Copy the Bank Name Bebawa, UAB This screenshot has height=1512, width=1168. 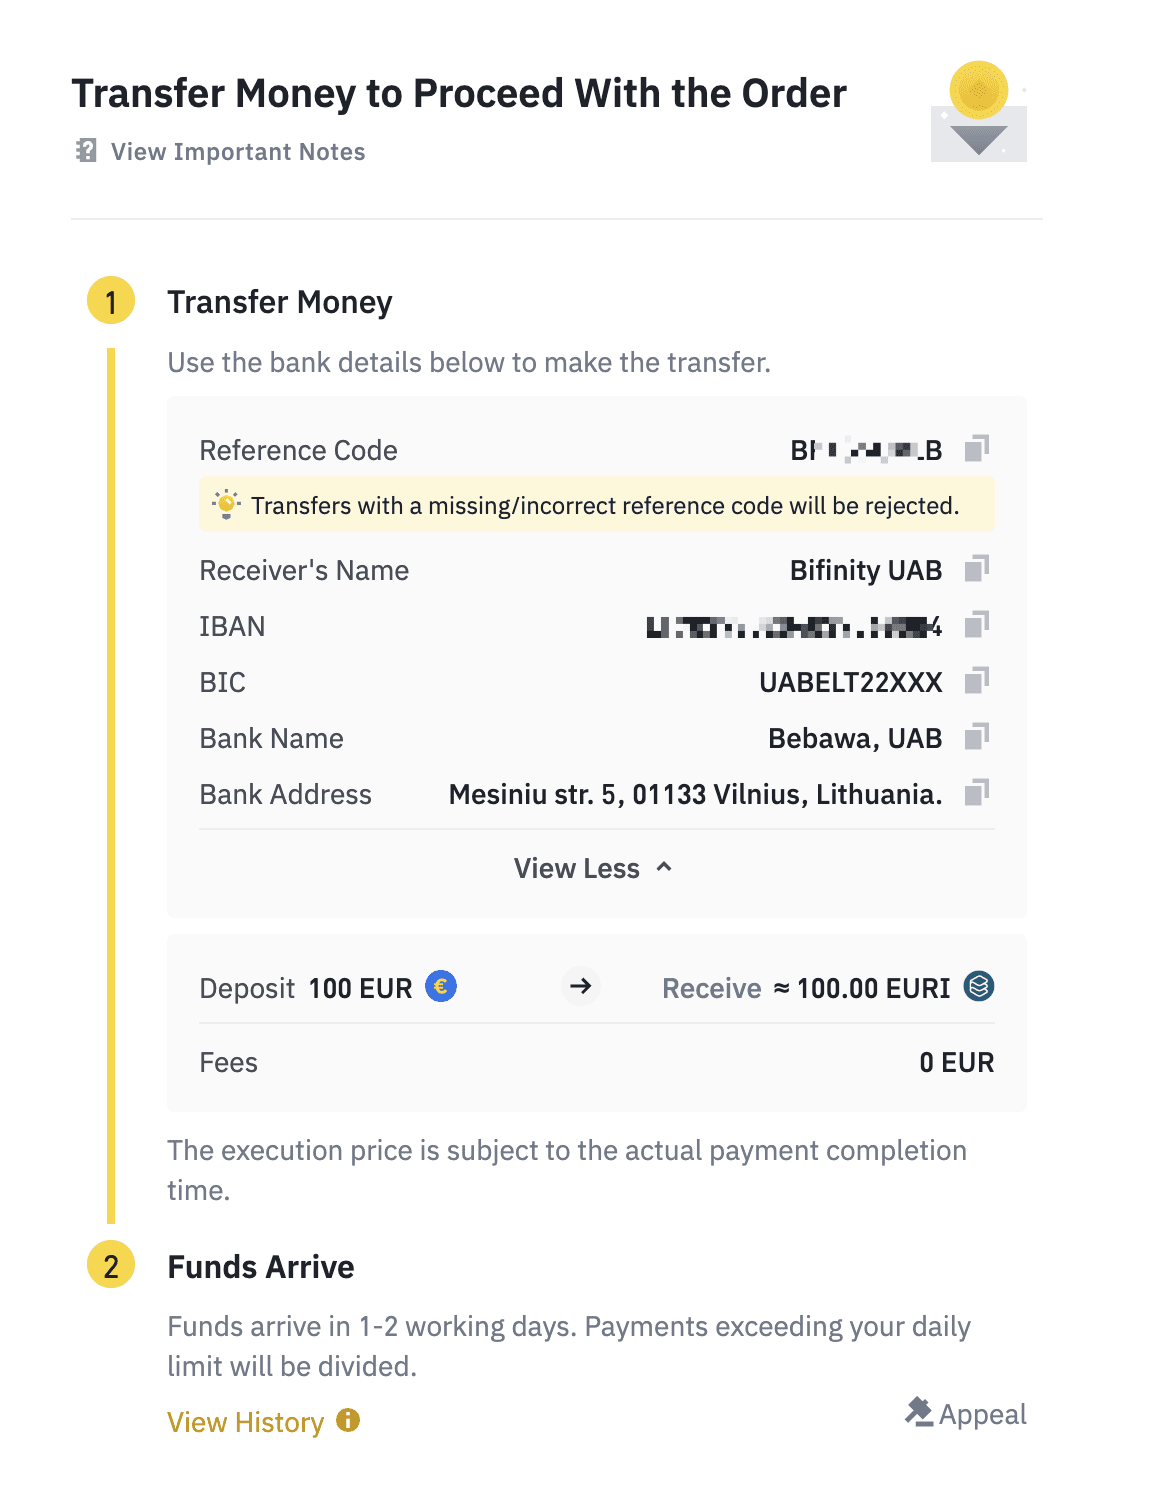tap(976, 737)
